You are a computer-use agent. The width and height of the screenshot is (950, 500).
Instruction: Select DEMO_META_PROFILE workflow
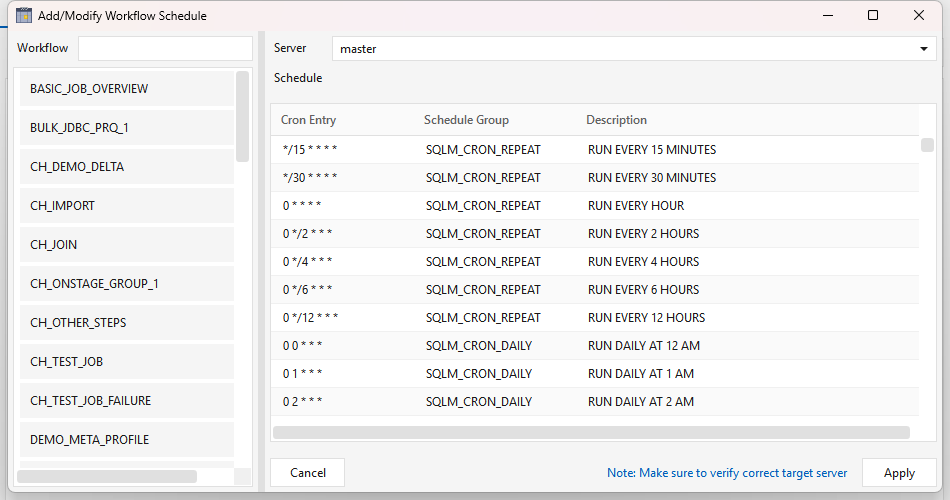point(127,439)
